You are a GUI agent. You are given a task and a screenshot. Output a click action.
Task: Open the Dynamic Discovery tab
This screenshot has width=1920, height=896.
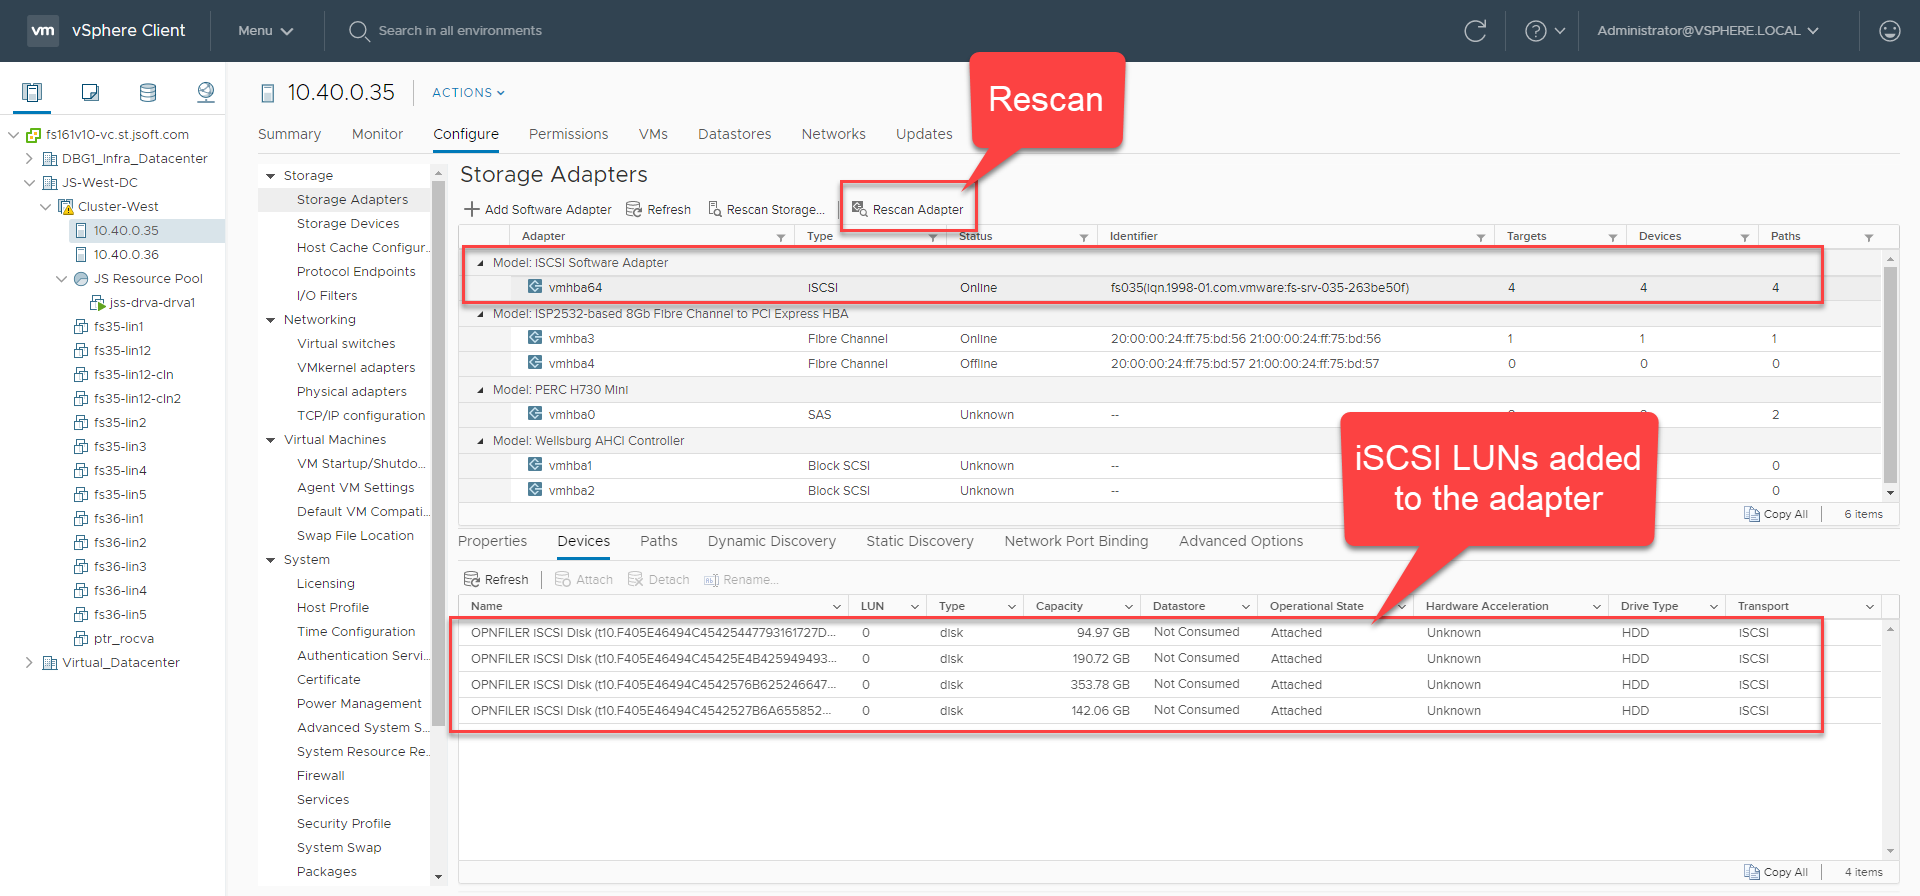pyautogui.click(x=771, y=541)
